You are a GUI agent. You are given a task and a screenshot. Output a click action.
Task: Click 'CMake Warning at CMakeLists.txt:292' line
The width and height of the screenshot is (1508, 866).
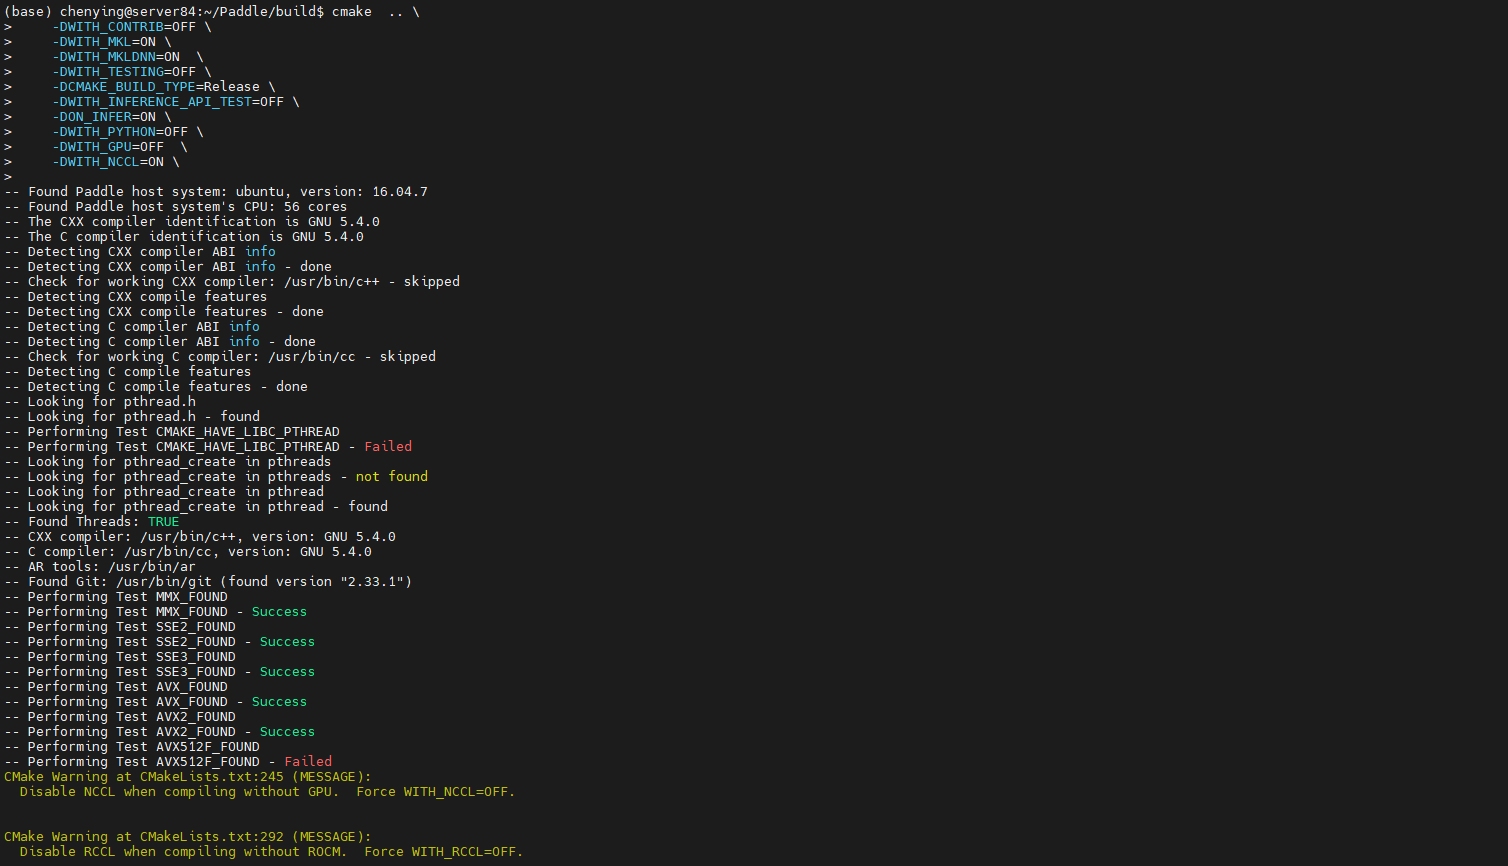click(x=188, y=837)
